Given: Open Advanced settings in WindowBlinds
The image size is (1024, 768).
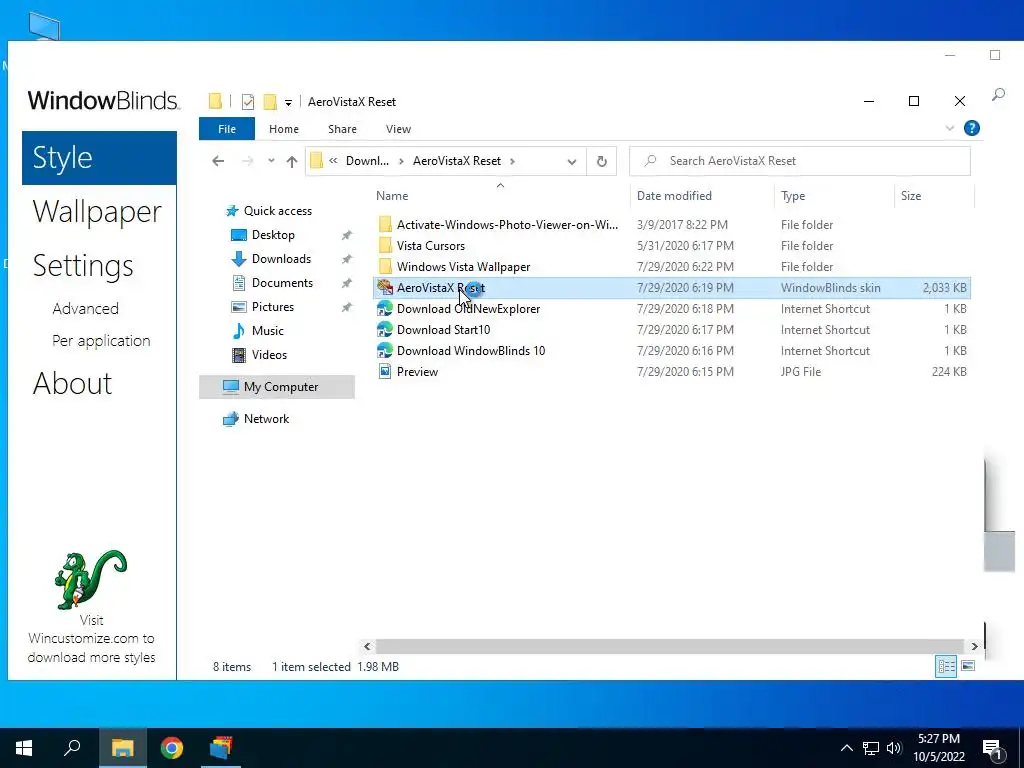Looking at the screenshot, I should pyautogui.click(x=86, y=308).
